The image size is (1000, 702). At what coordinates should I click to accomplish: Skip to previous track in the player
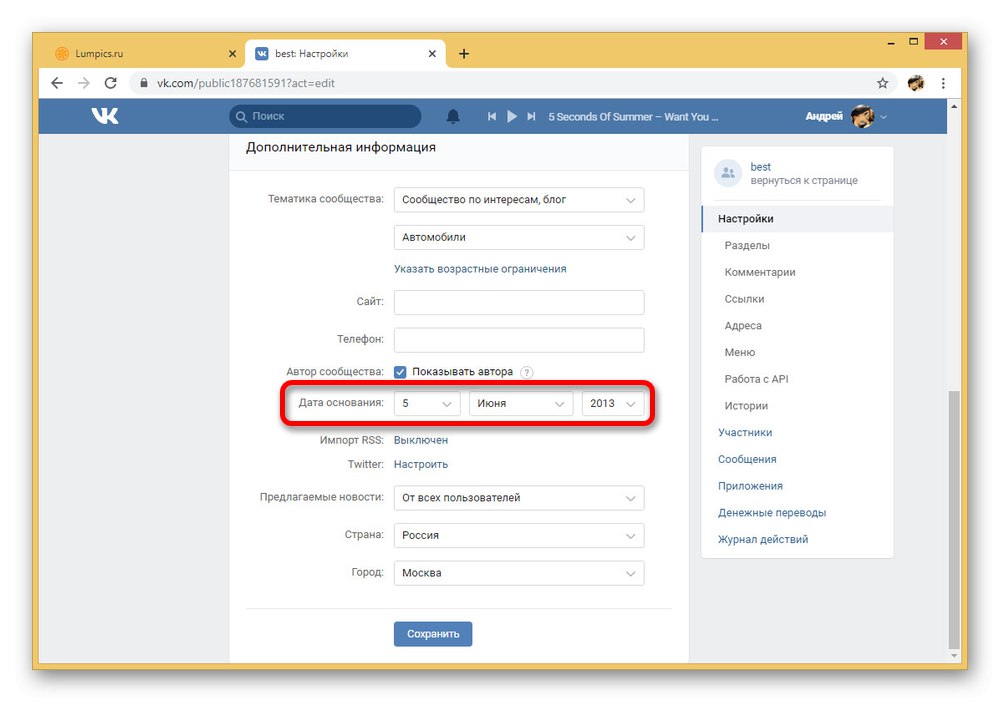pos(492,116)
